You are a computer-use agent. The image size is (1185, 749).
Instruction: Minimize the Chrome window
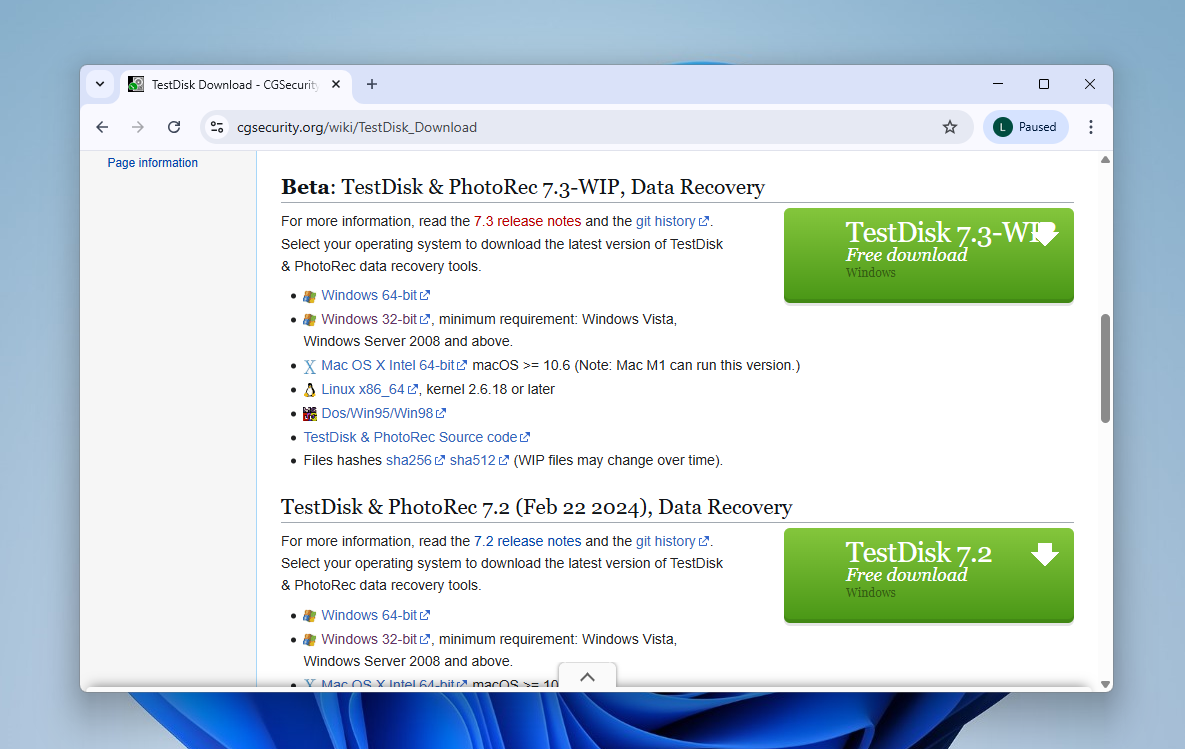(998, 84)
